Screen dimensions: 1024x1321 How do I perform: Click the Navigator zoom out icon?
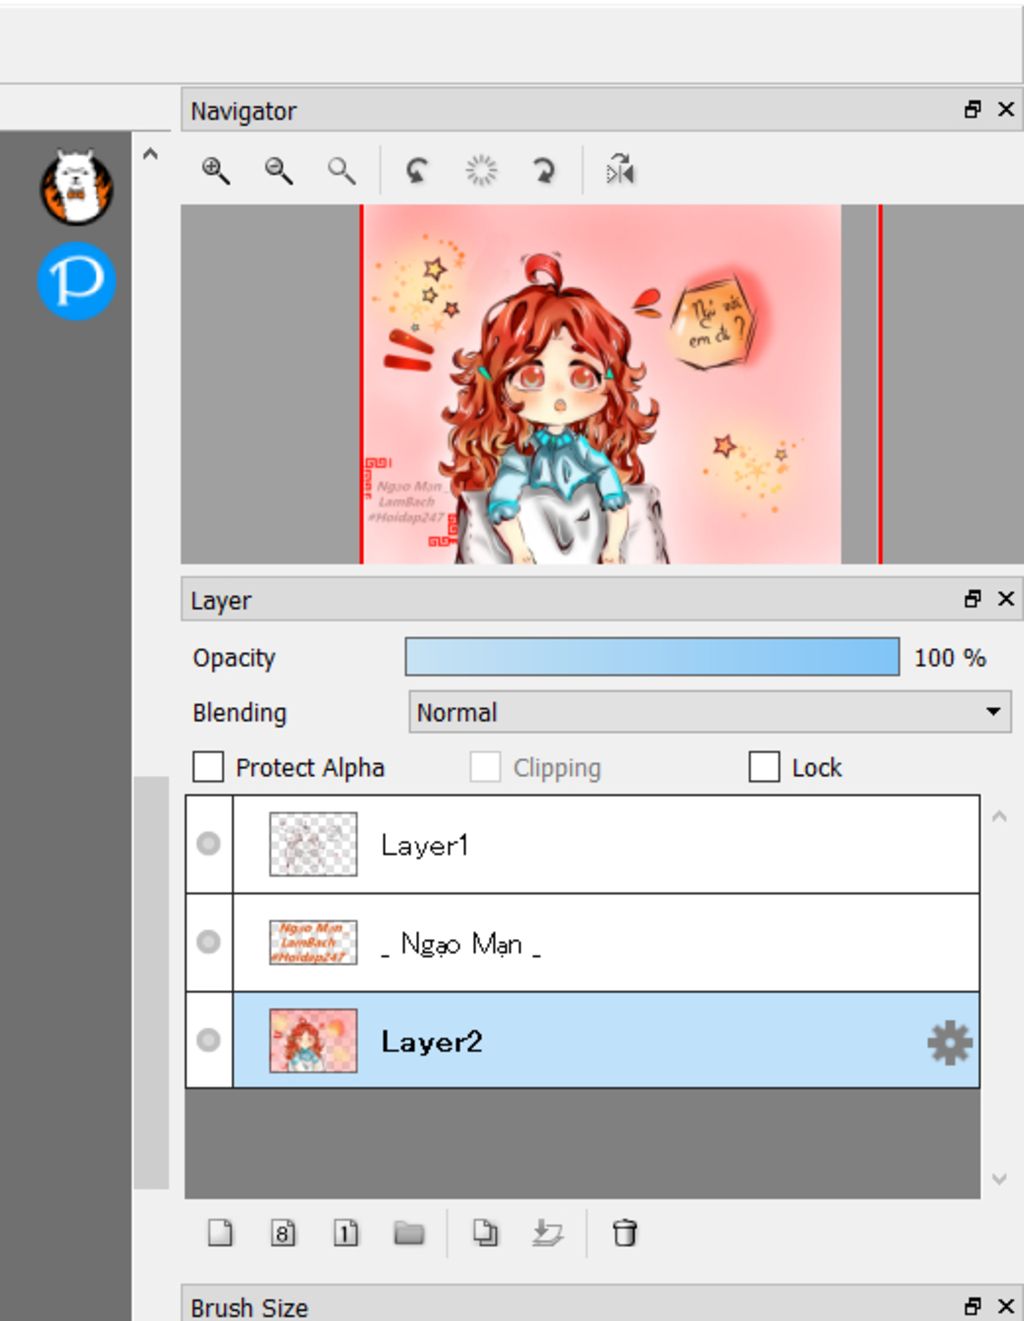279,171
